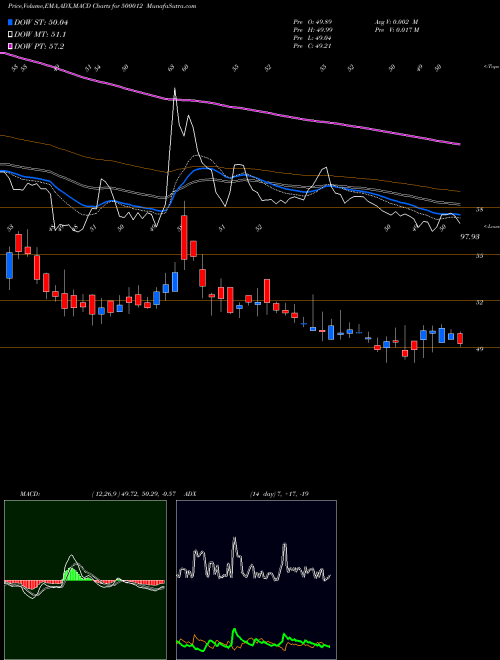500x660 pixels.
Task: Click the 'Pre O: 49.89' value
Action: (312, 22)
